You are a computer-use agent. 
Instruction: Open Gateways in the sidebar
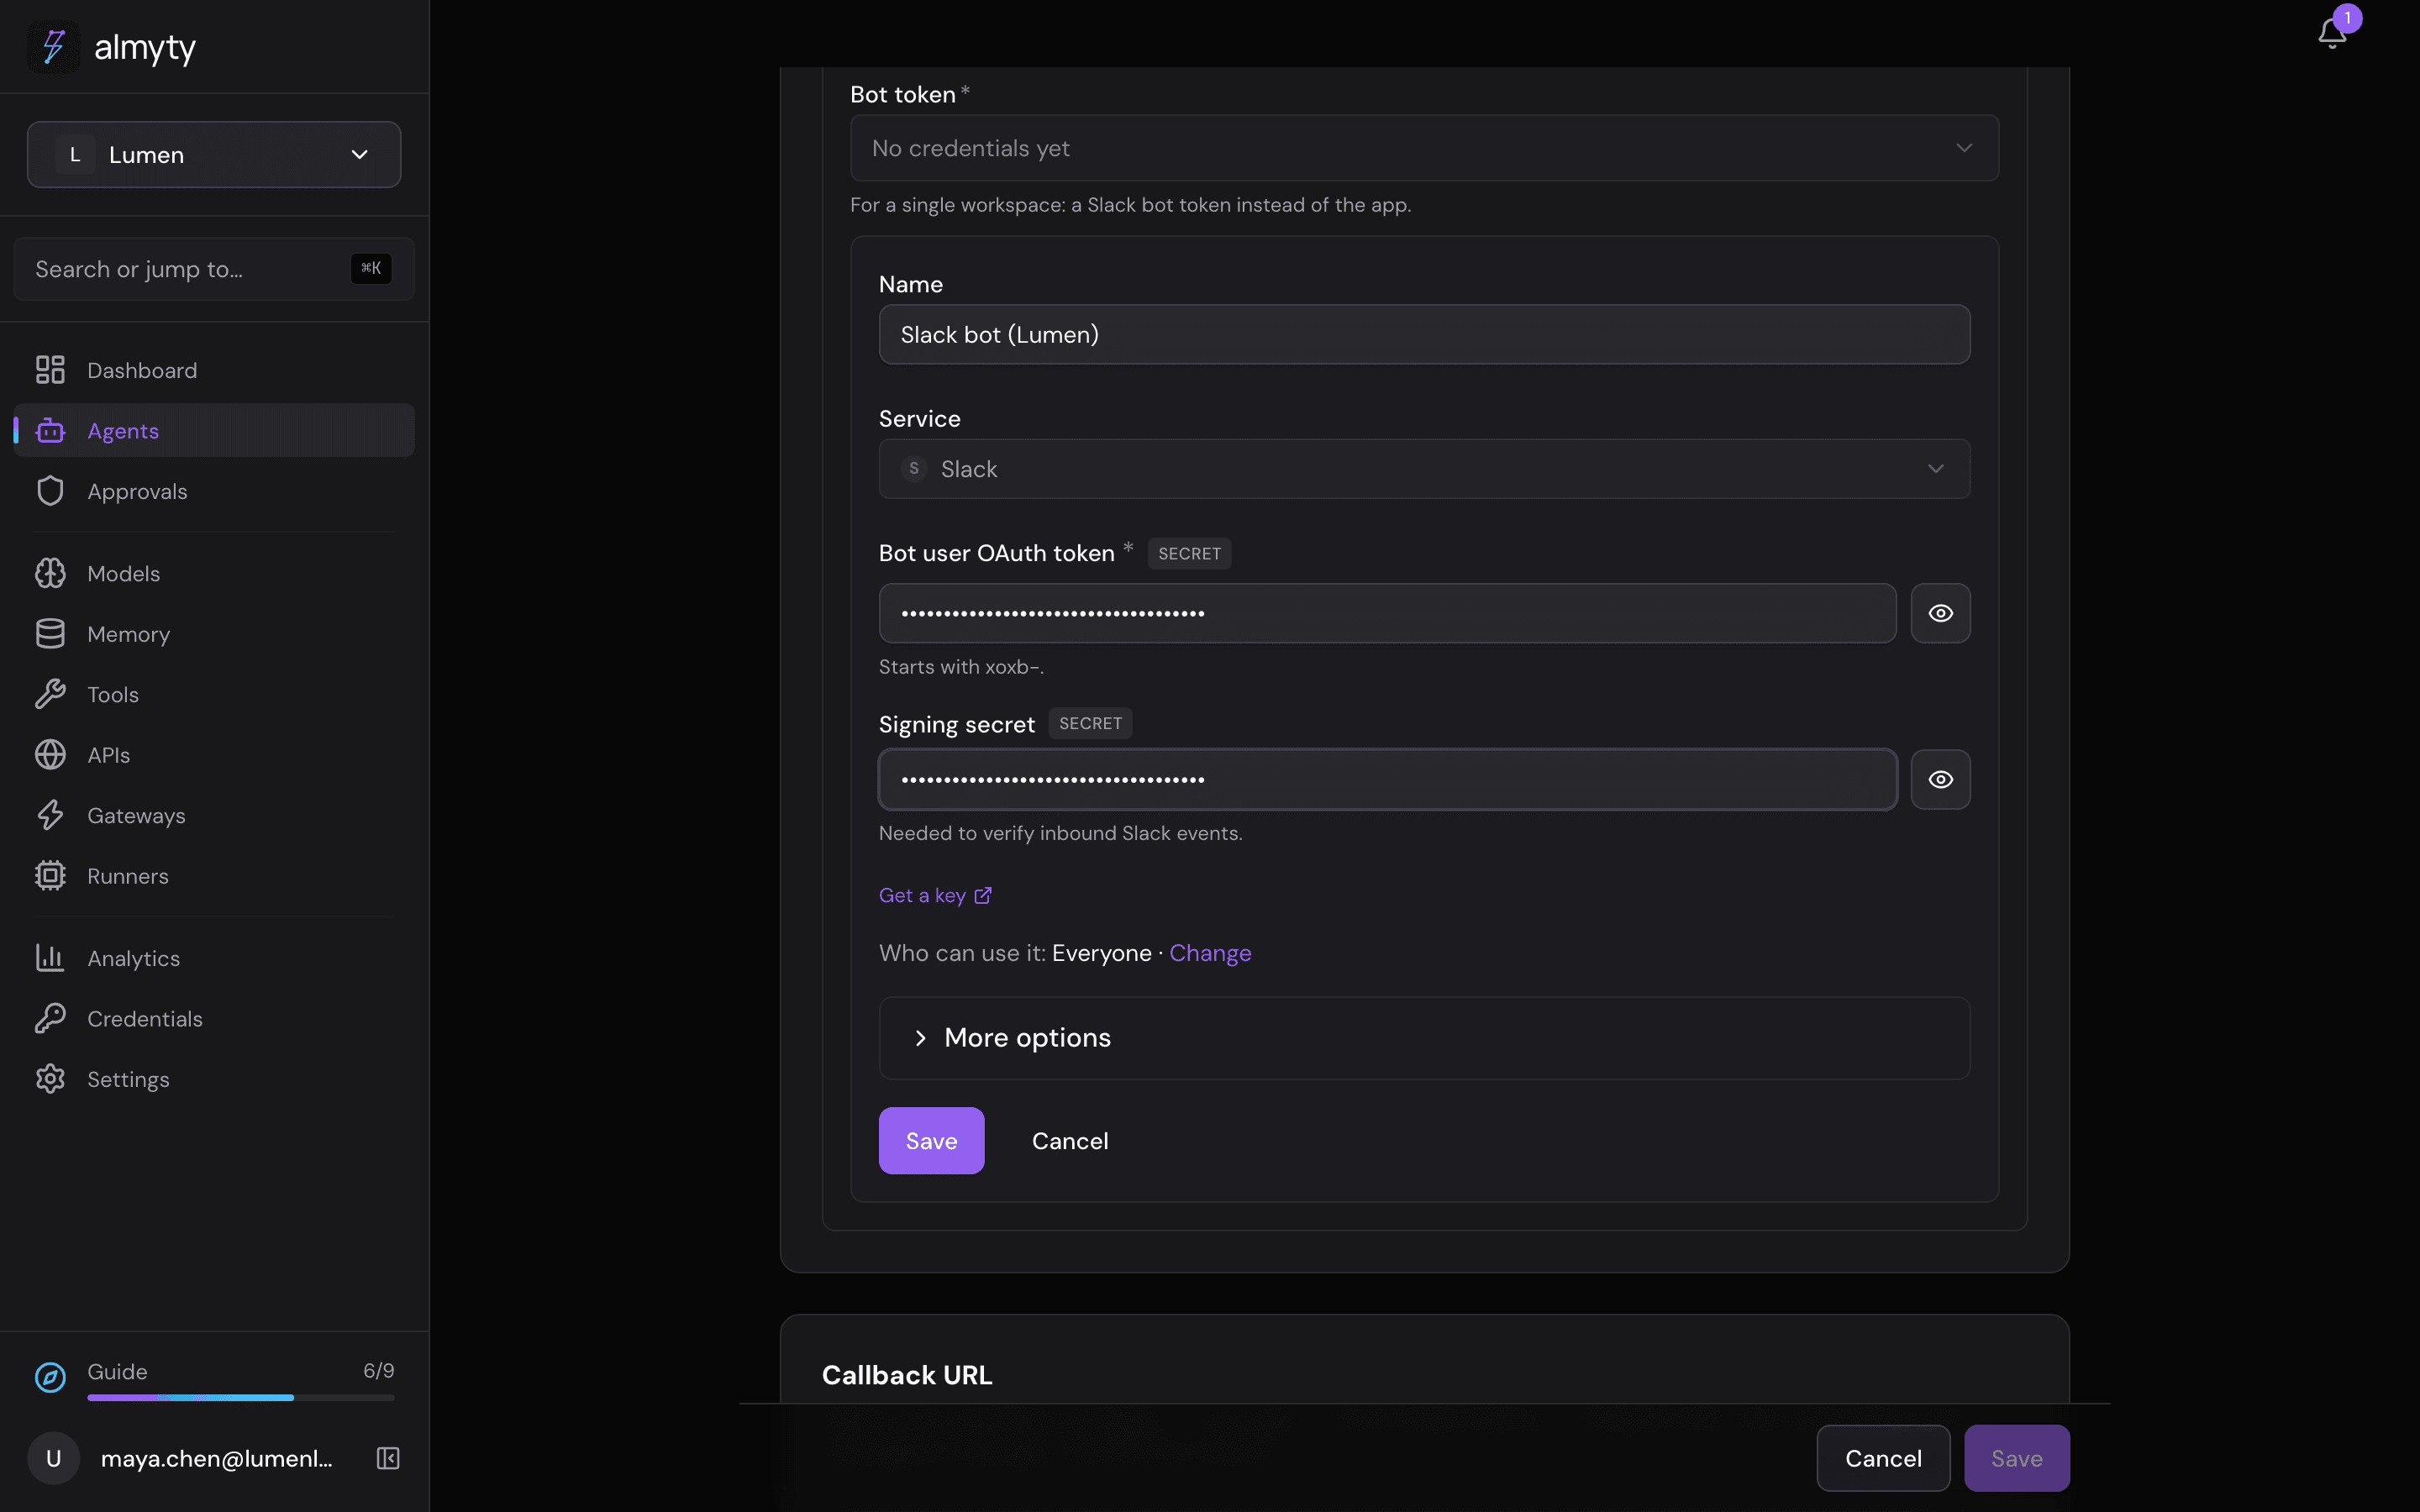[214, 815]
